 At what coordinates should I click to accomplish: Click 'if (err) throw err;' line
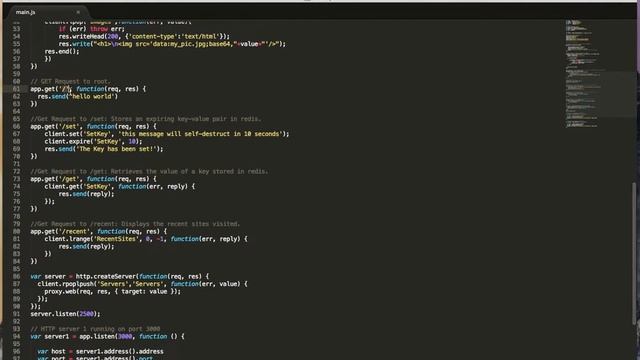[92, 29]
